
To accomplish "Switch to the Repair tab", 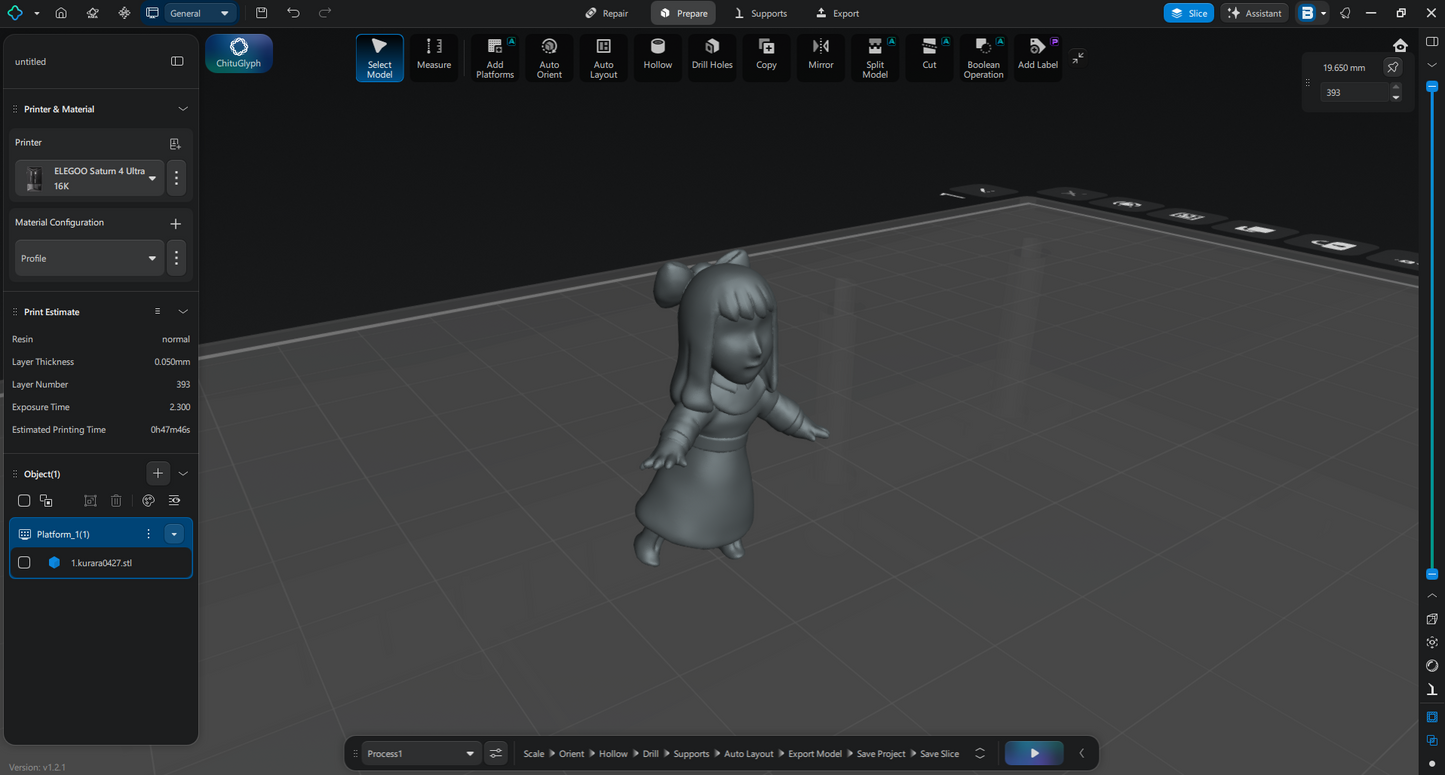I will click(607, 13).
